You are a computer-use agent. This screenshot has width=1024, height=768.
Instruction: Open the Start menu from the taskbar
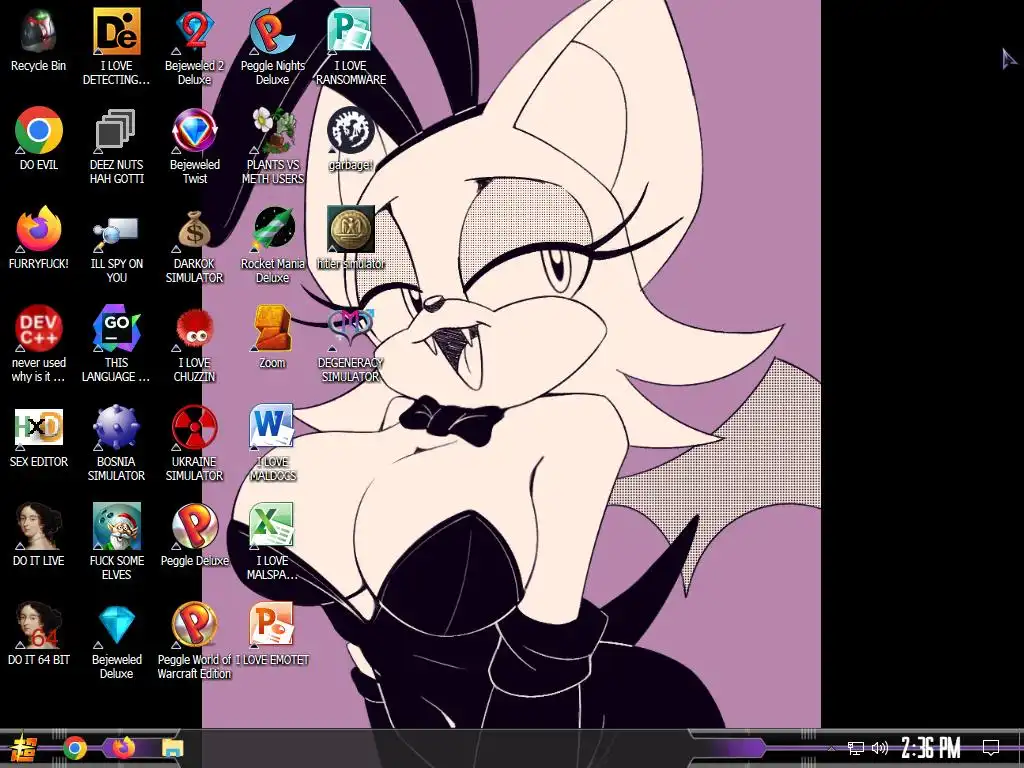click(24, 748)
